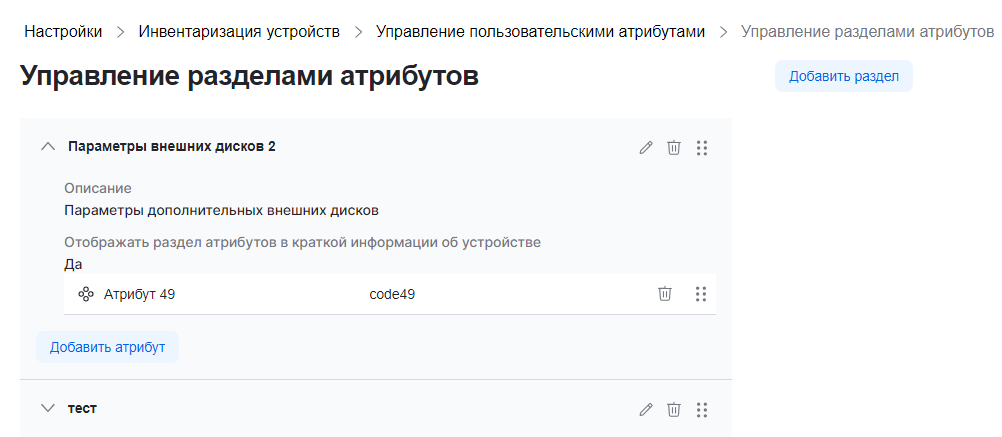Open 'Настройки' in the breadcrumb

(x=63, y=32)
